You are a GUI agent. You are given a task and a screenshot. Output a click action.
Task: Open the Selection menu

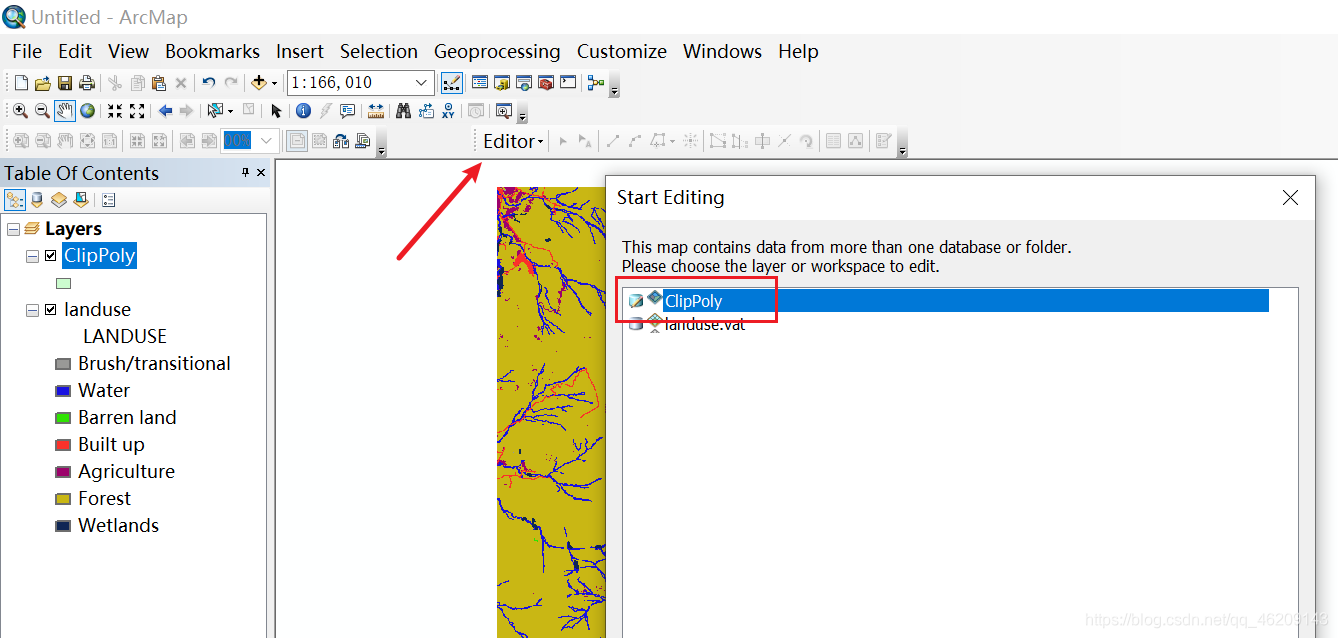(378, 51)
